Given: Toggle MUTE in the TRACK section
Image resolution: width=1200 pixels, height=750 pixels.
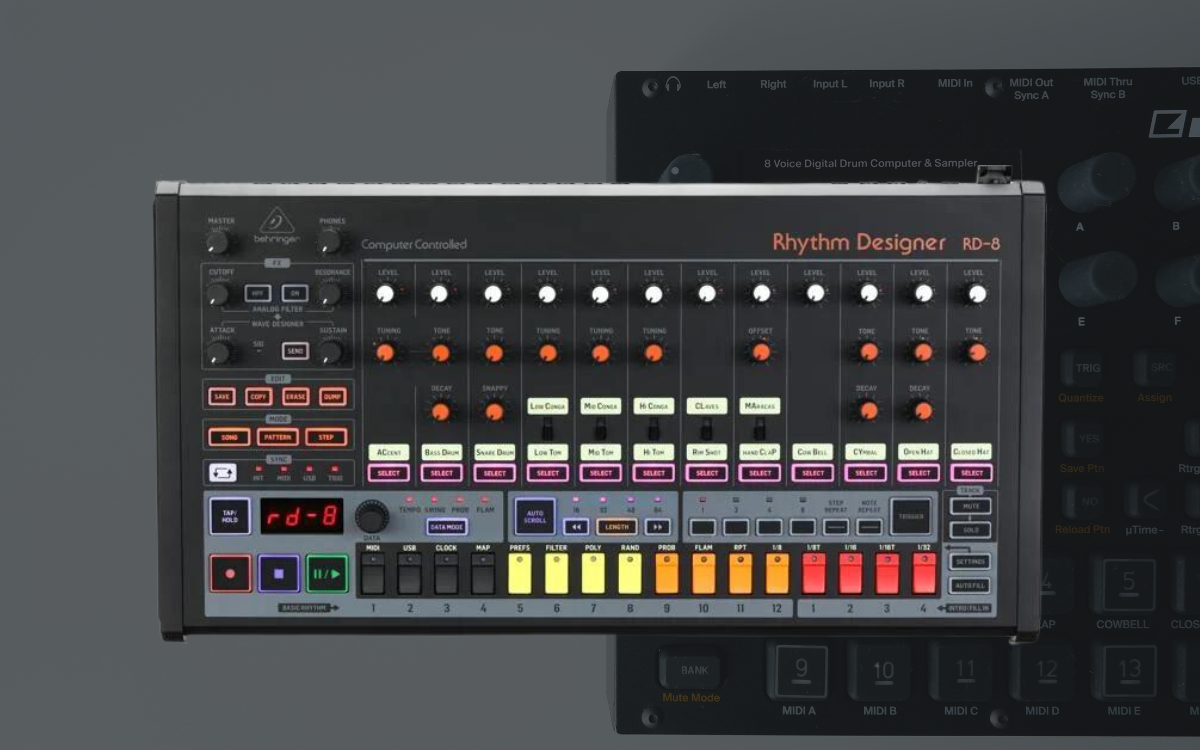Looking at the screenshot, I should point(970,506).
